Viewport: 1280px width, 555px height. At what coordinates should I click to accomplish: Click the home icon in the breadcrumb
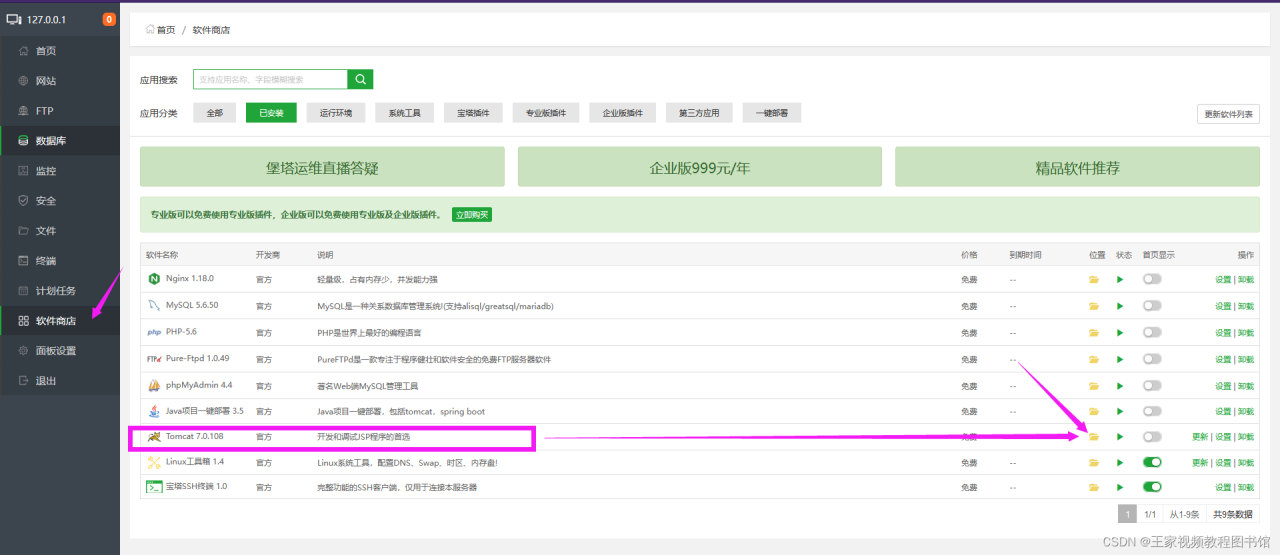[150, 30]
